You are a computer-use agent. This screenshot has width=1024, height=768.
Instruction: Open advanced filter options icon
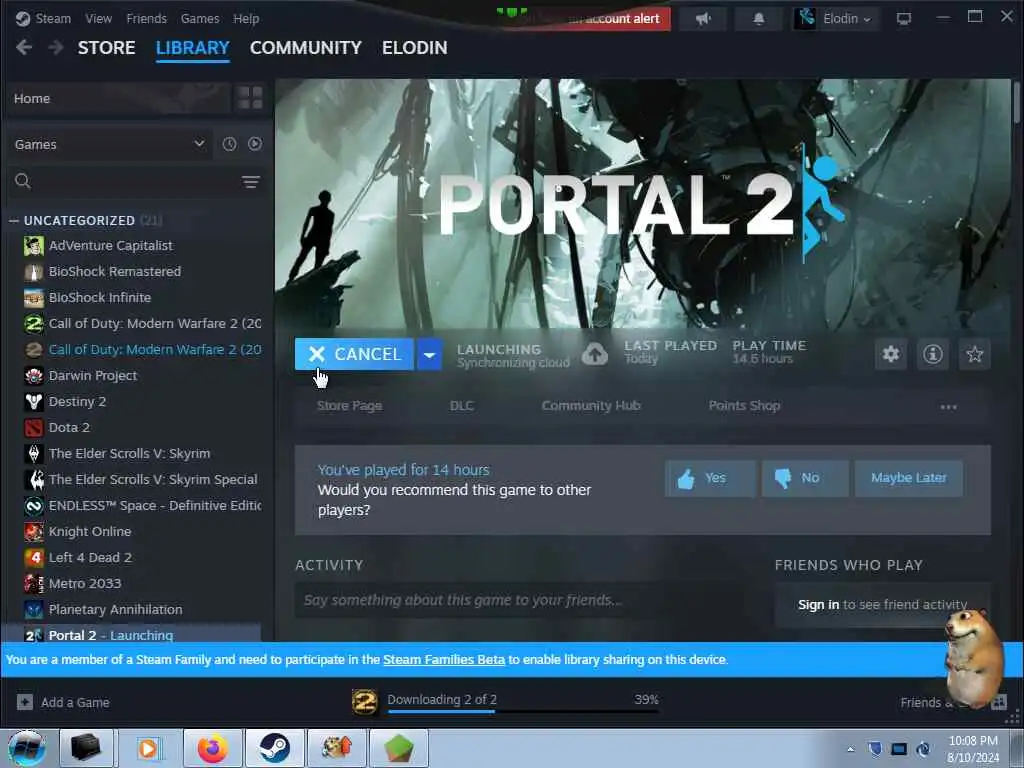251,182
